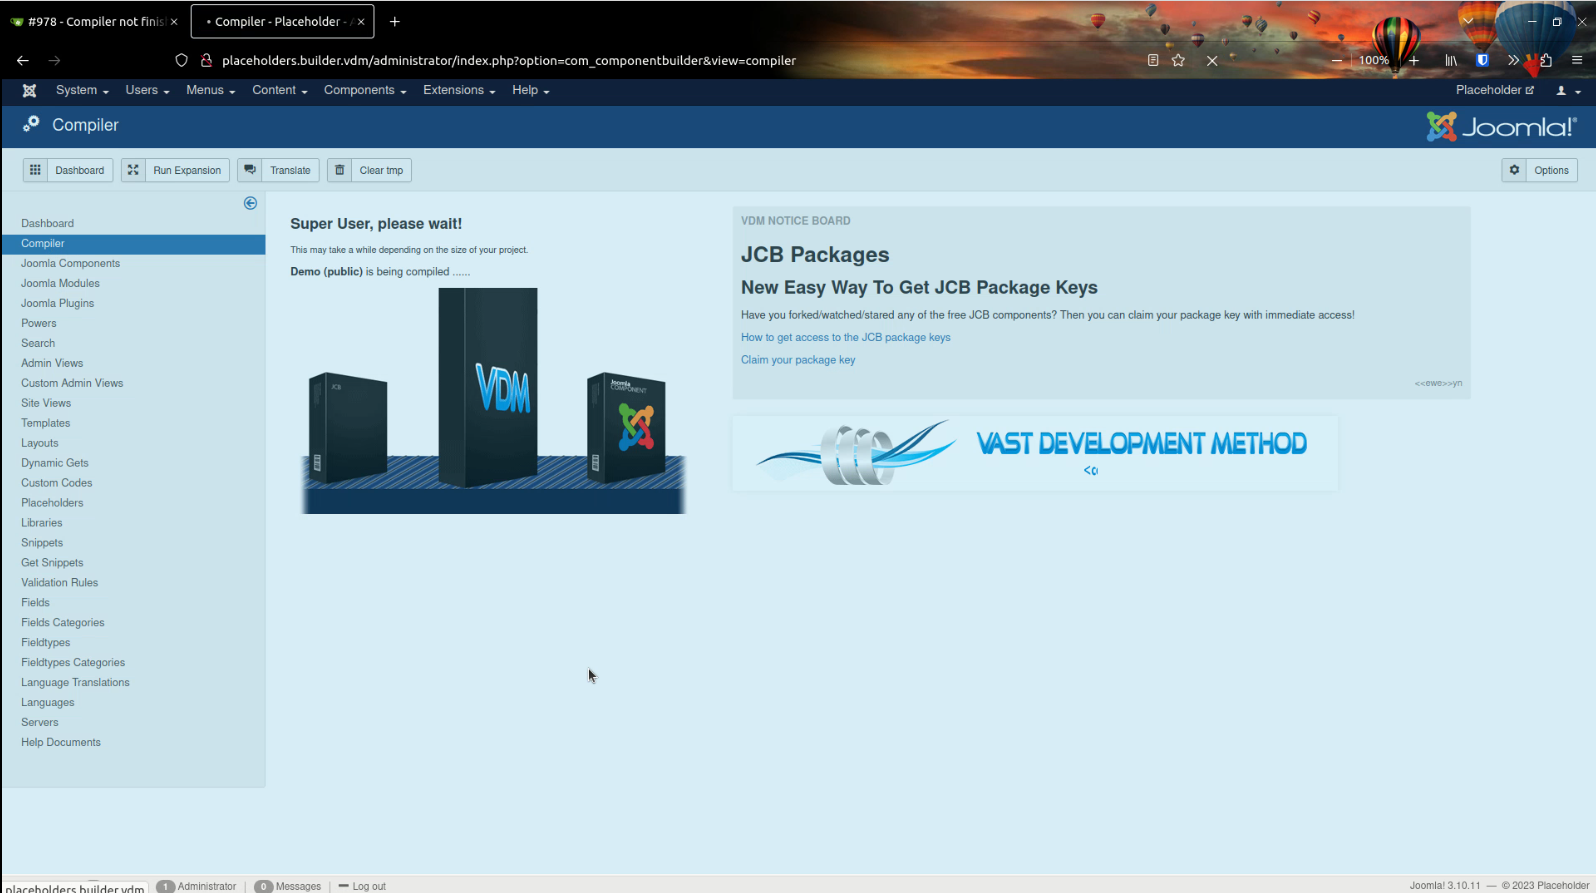Click the browser back arrow

[23, 60]
